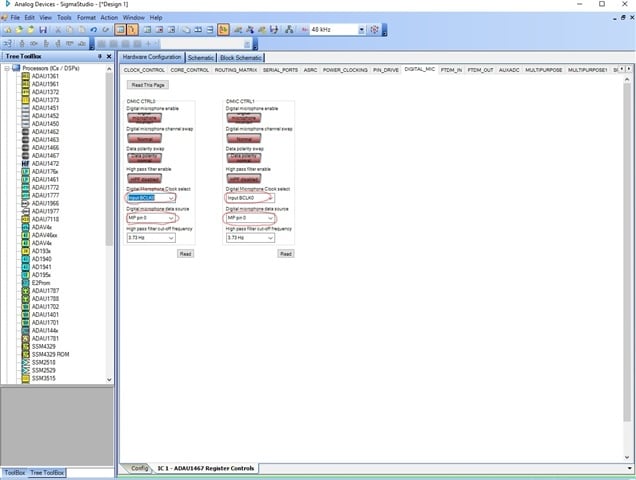Toggle DMIC CTRL1 channel swap Normal button
This screenshot has height=480, width=636.
click(244, 138)
